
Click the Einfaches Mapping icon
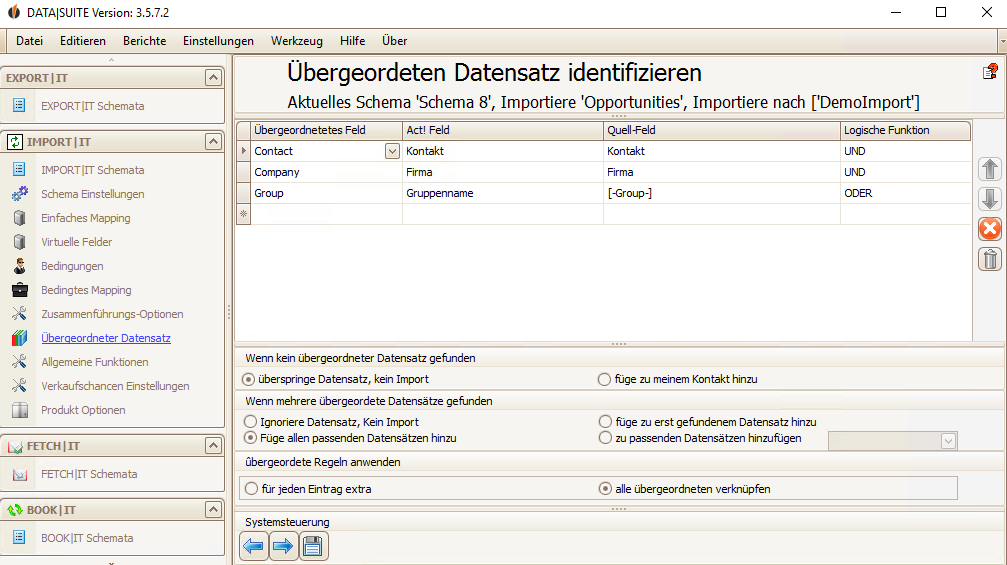(20, 218)
